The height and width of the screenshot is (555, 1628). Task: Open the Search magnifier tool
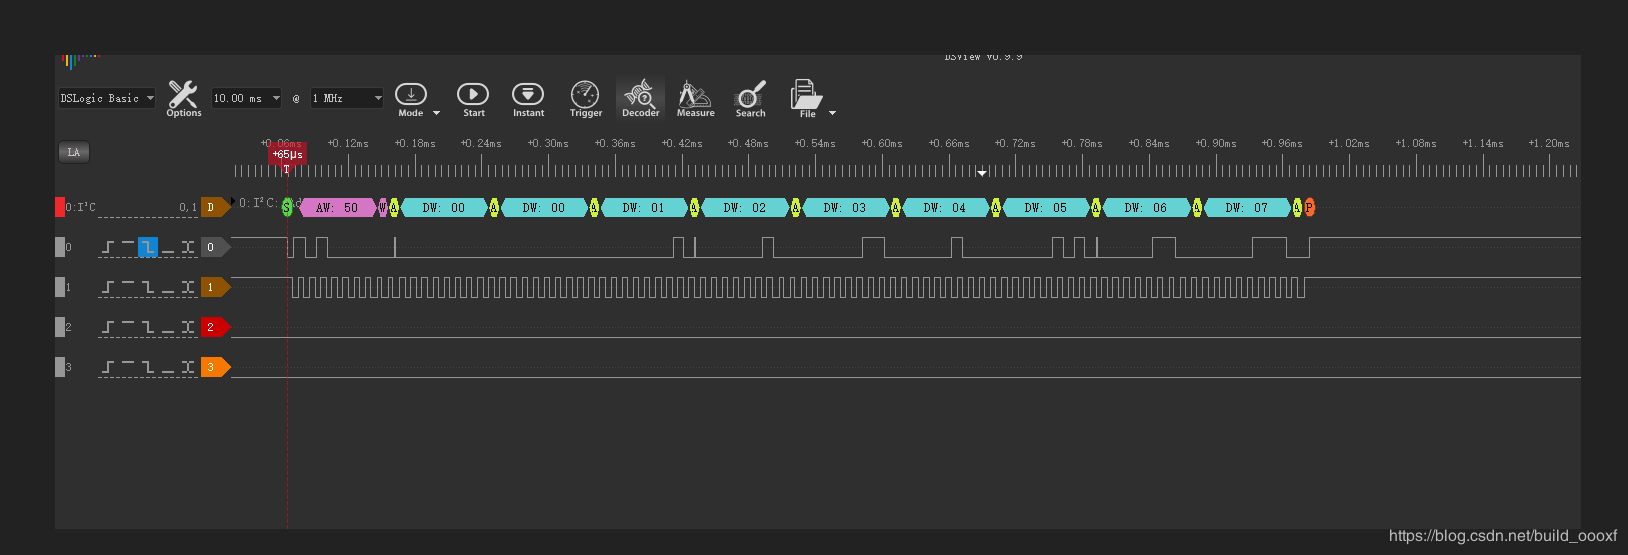[750, 99]
